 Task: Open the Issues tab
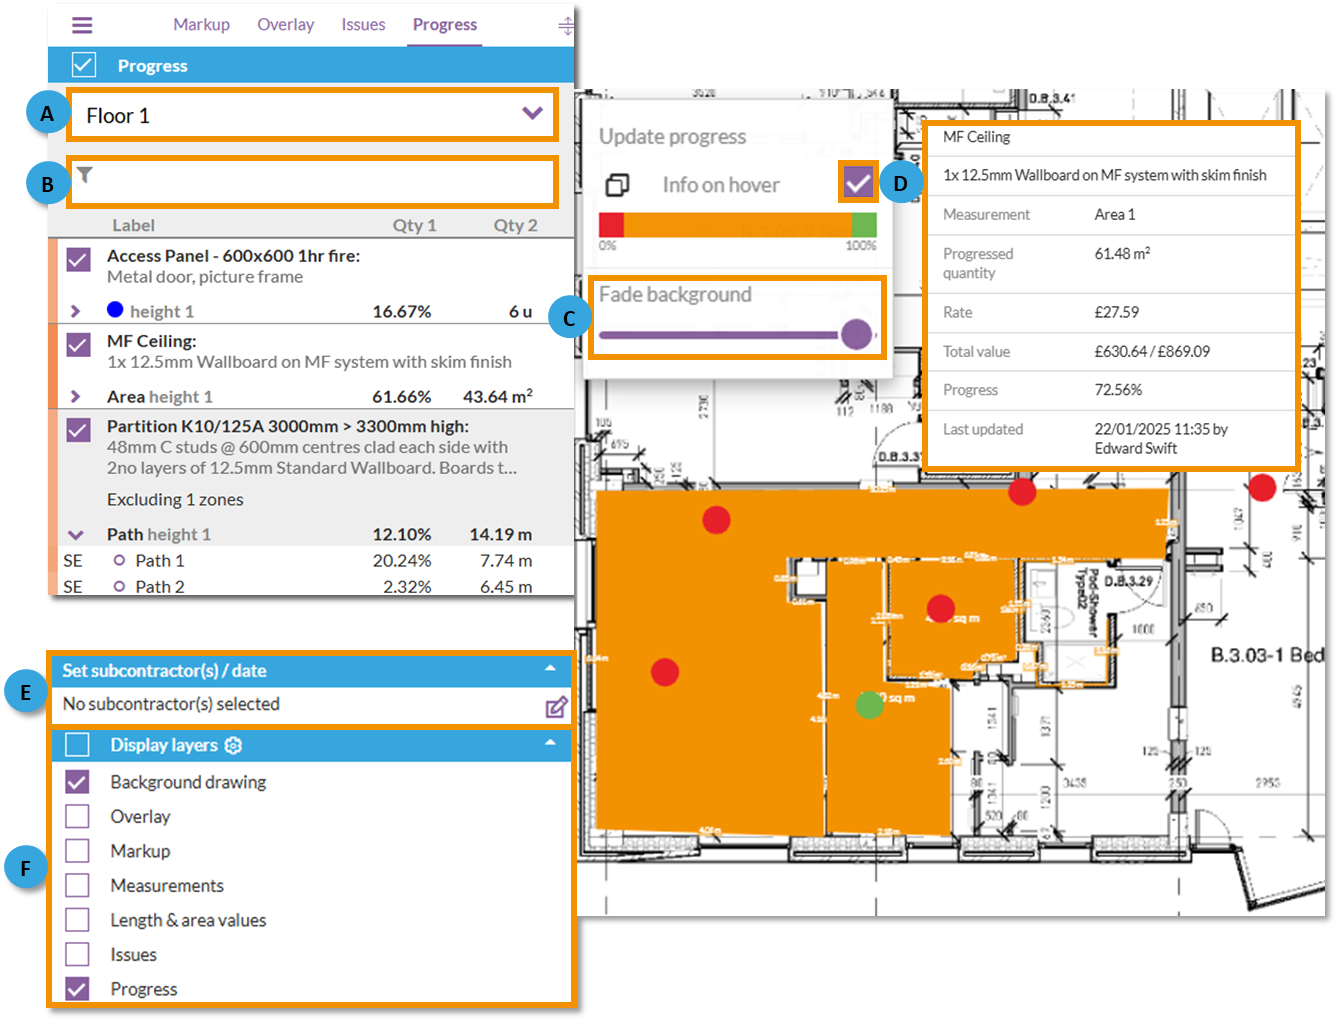(x=363, y=24)
